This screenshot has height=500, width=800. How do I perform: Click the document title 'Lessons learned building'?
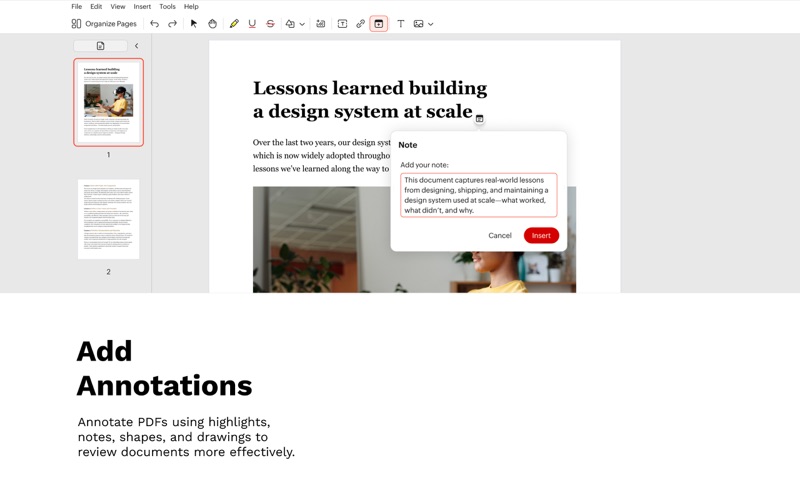point(370,88)
